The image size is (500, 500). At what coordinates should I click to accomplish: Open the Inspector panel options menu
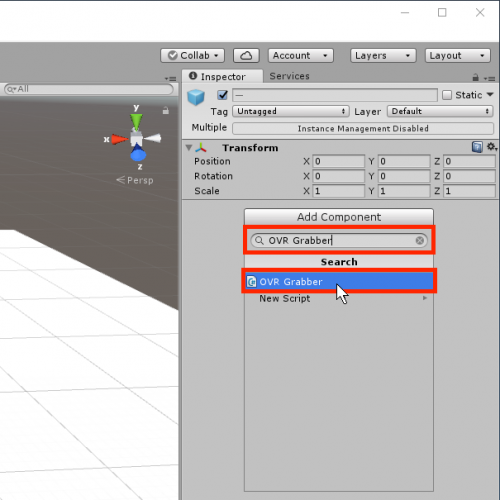tap(489, 78)
